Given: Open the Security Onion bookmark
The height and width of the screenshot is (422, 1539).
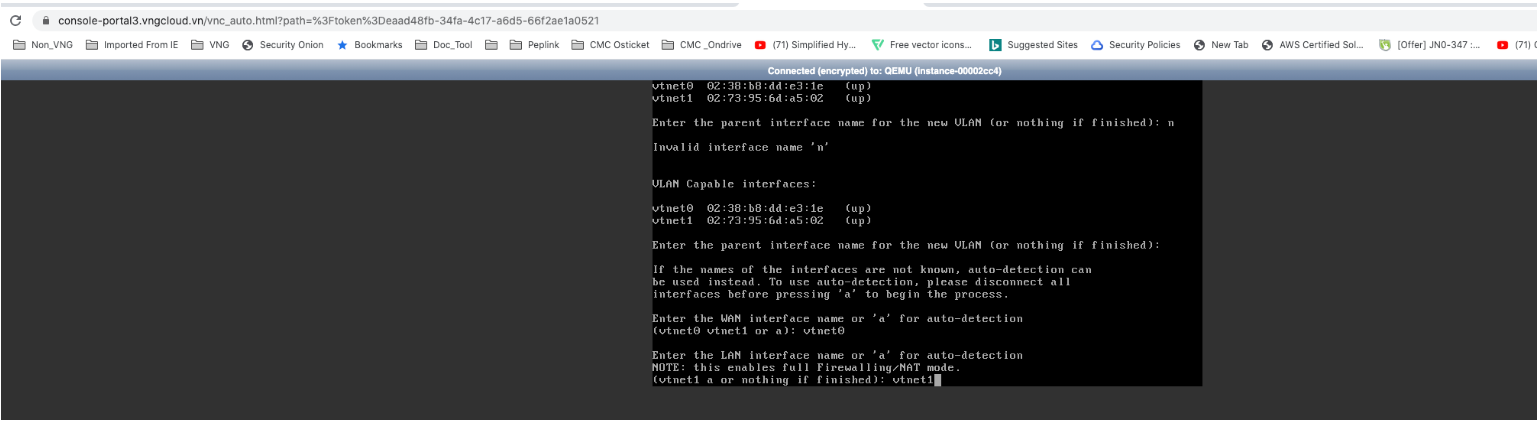Looking at the screenshot, I should (283, 45).
